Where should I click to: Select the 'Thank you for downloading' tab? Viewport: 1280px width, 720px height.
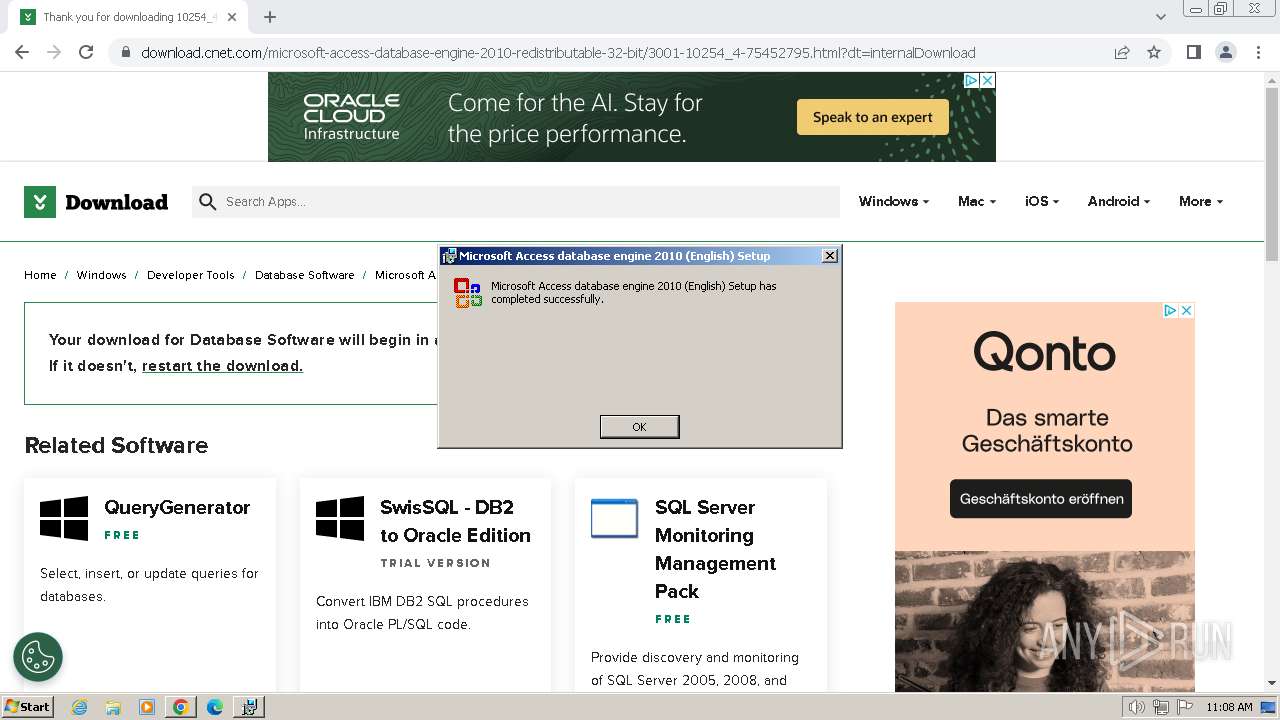click(x=128, y=17)
